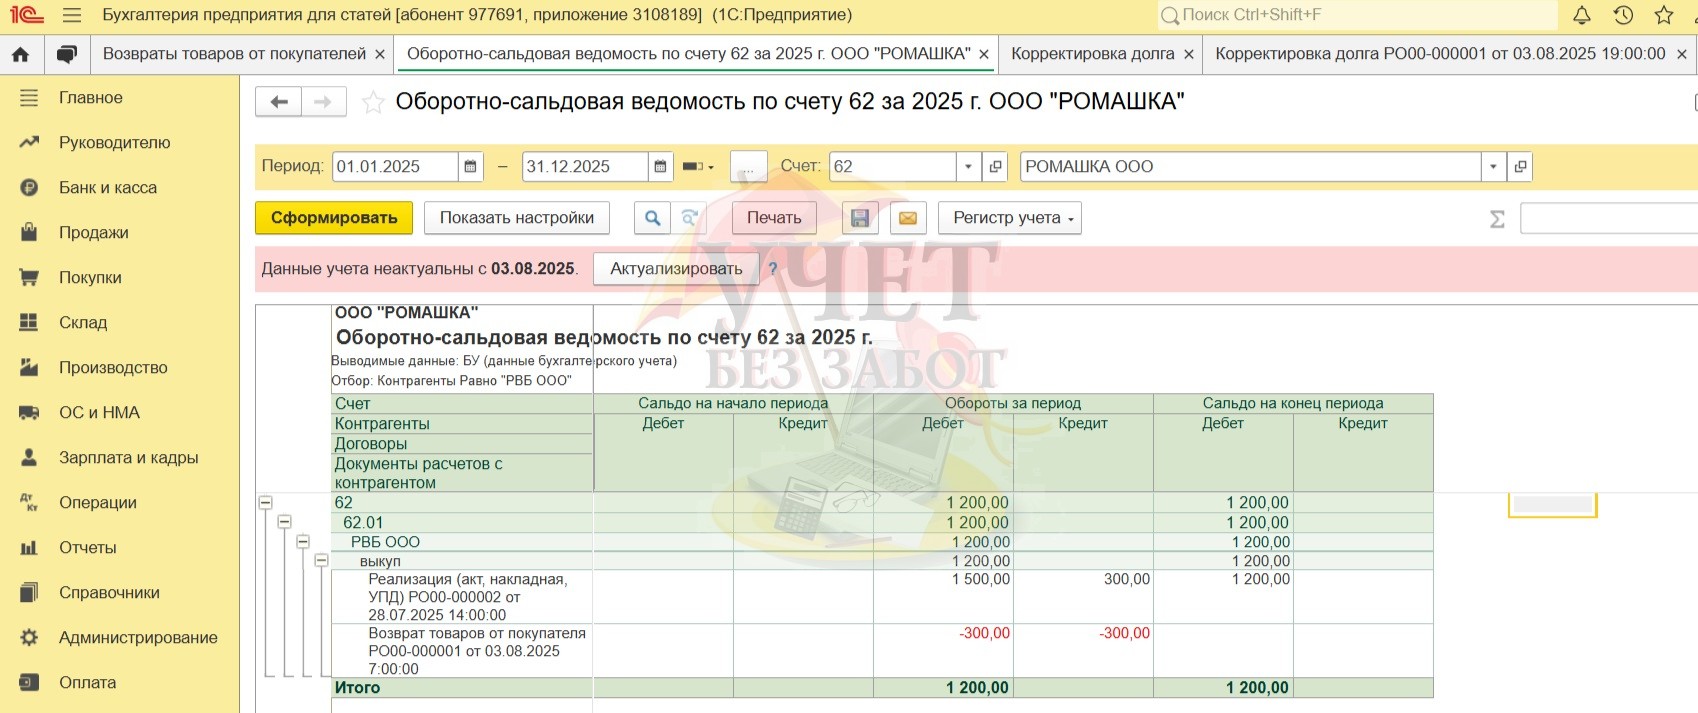
Task: Navigate back with the left arrow
Action: click(279, 102)
